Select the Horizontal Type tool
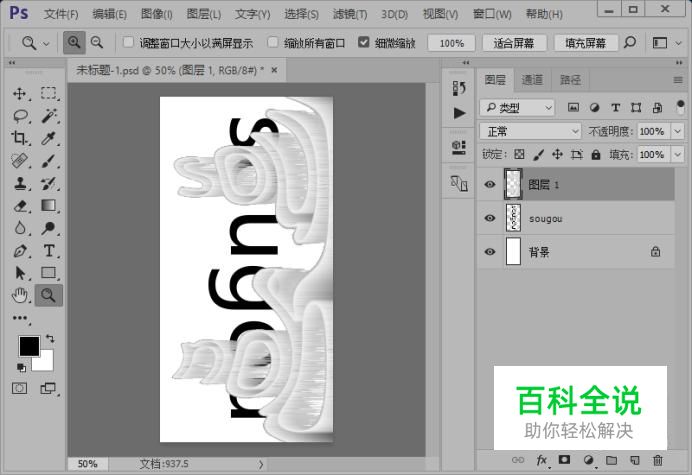Viewport: 692px width, 475px height. [x=49, y=251]
